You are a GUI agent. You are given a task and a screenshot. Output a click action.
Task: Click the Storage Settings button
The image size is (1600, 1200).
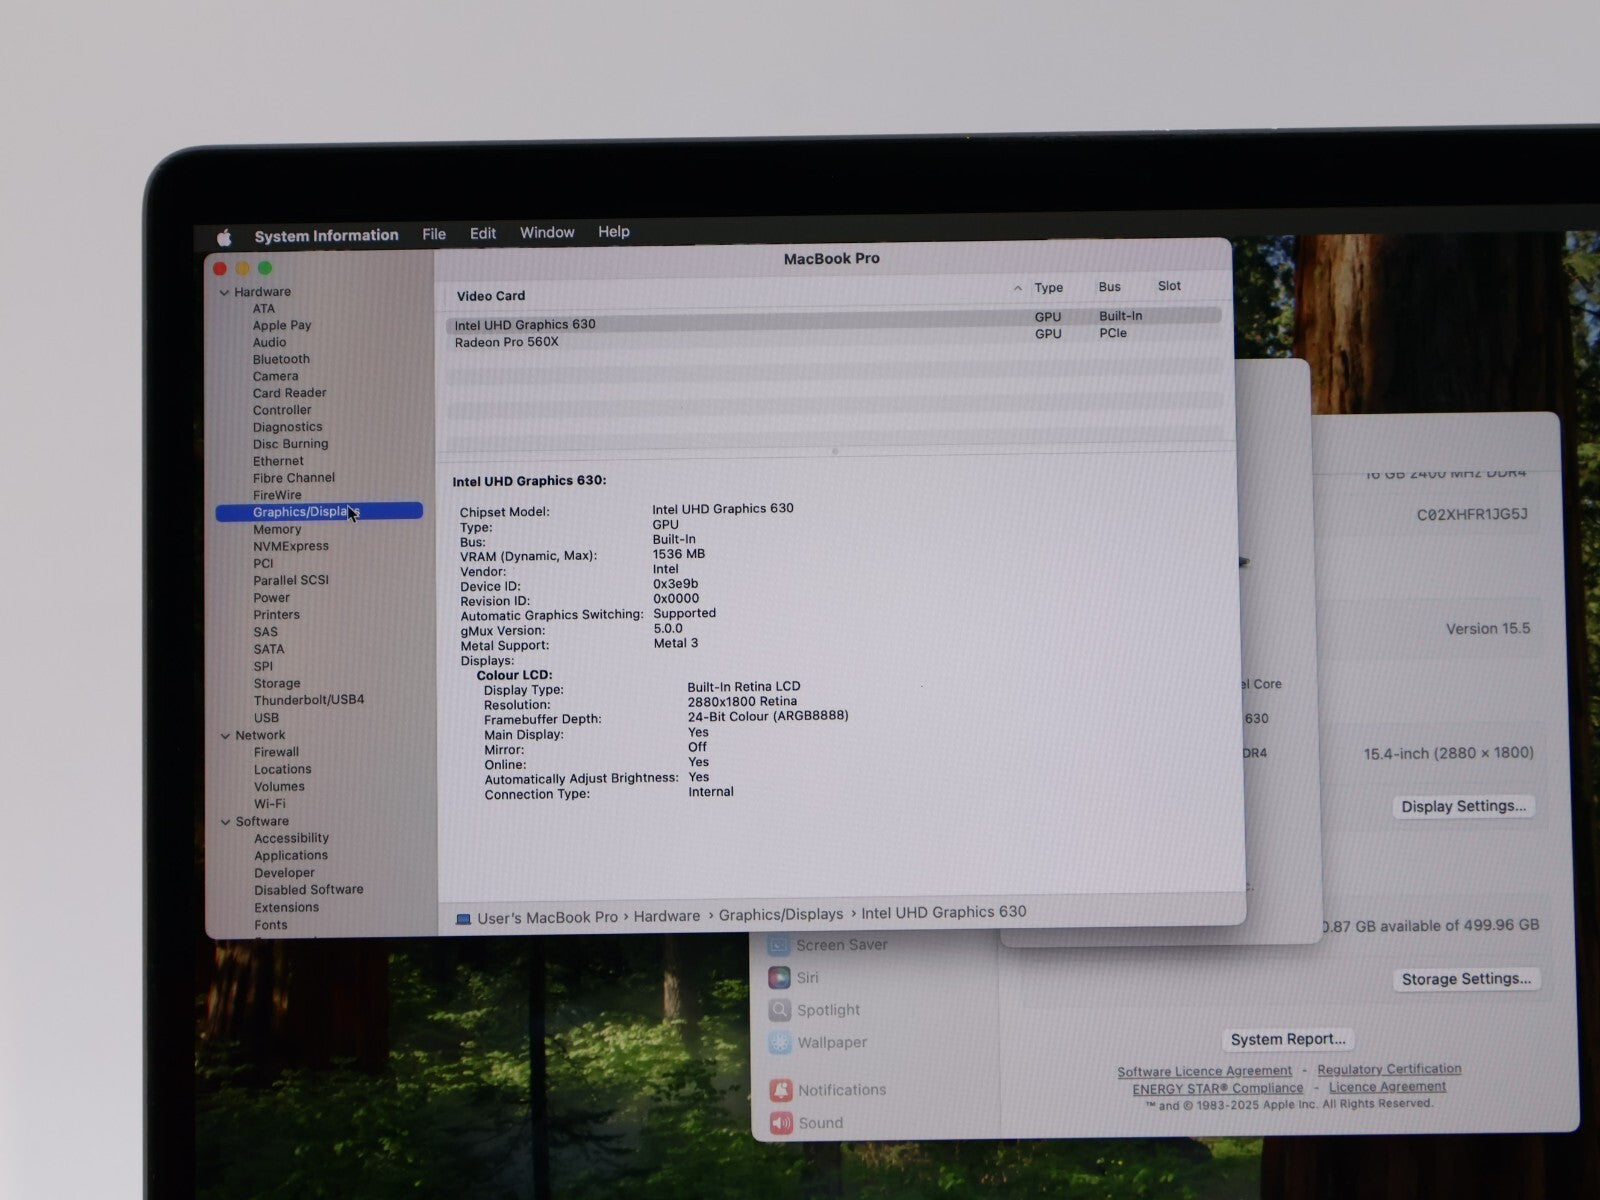coord(1466,979)
